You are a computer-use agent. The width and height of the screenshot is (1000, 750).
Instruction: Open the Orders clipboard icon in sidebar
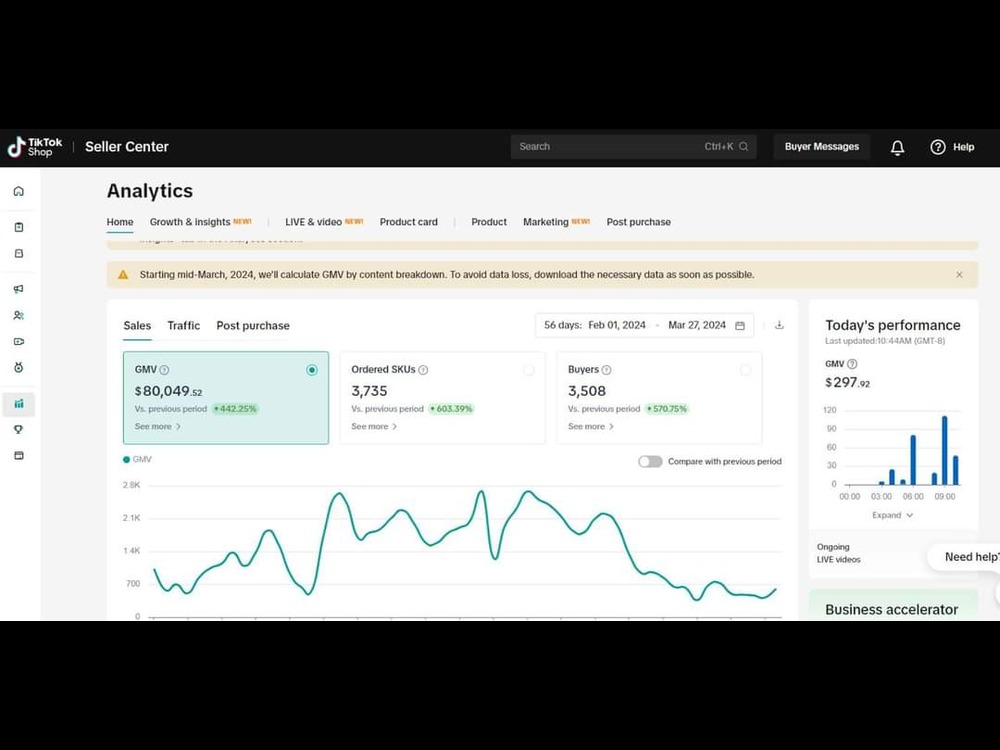[18, 227]
